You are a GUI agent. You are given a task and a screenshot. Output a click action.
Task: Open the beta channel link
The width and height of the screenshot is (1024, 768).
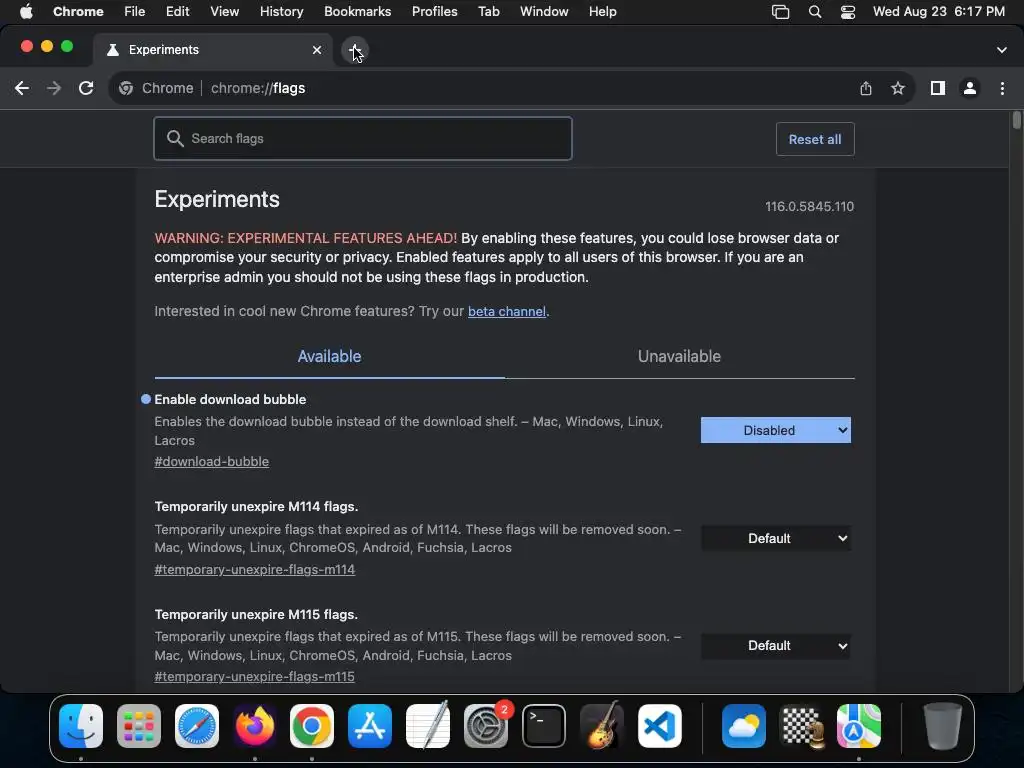(507, 312)
